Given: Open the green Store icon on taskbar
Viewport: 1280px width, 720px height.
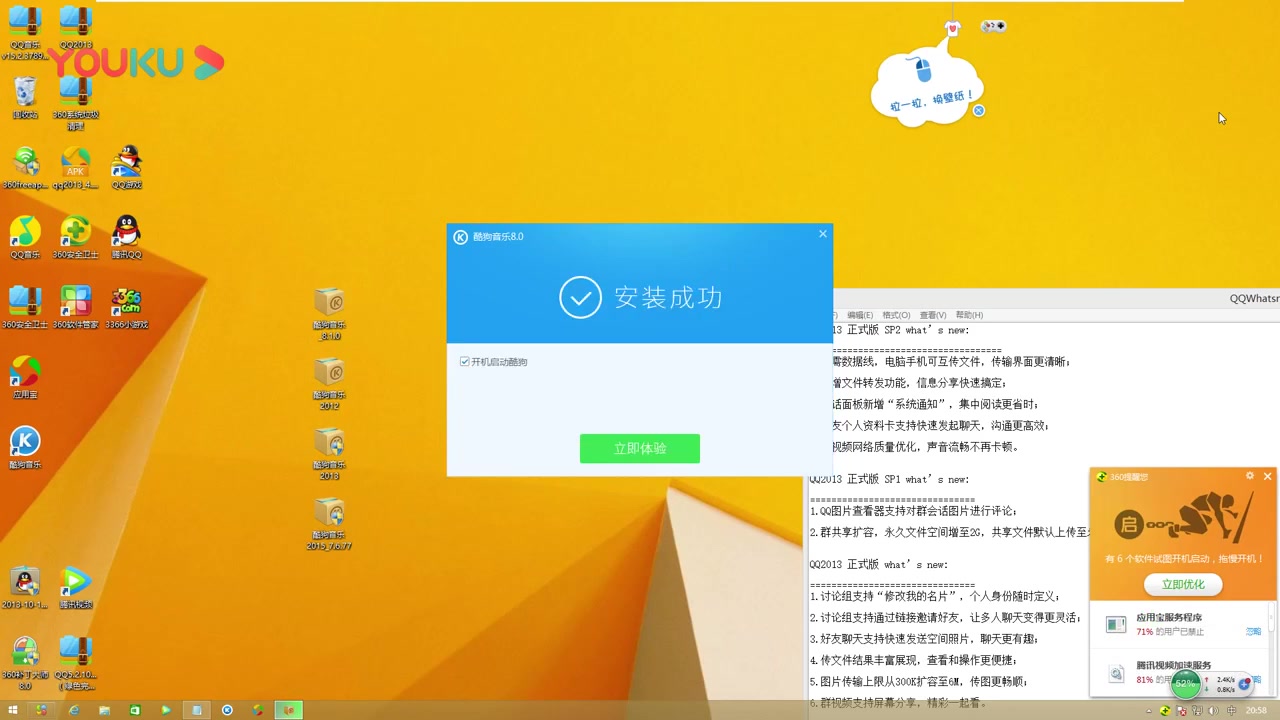Looking at the screenshot, I should click(135, 710).
